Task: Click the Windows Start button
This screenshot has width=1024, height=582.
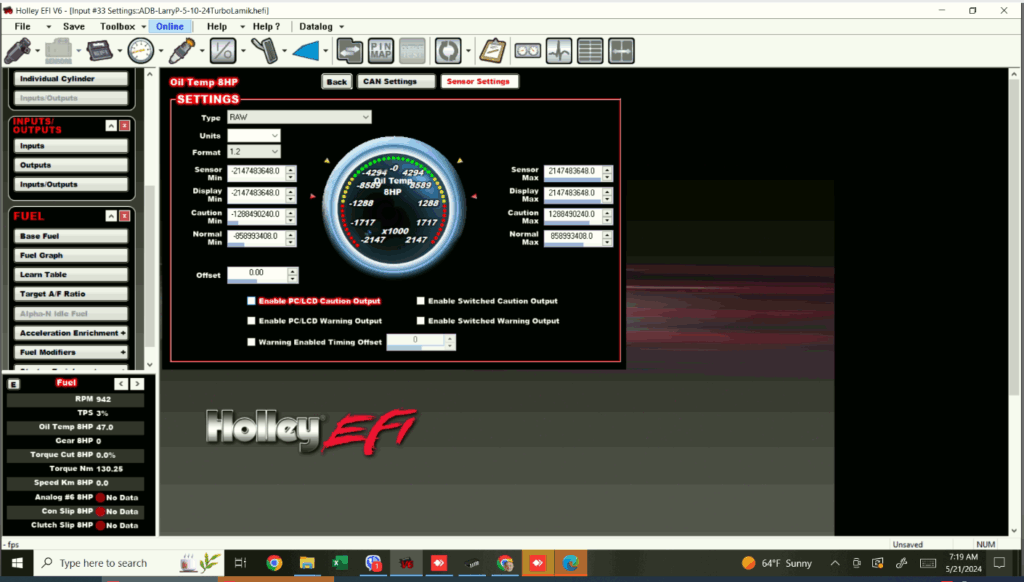Action: coord(17,563)
